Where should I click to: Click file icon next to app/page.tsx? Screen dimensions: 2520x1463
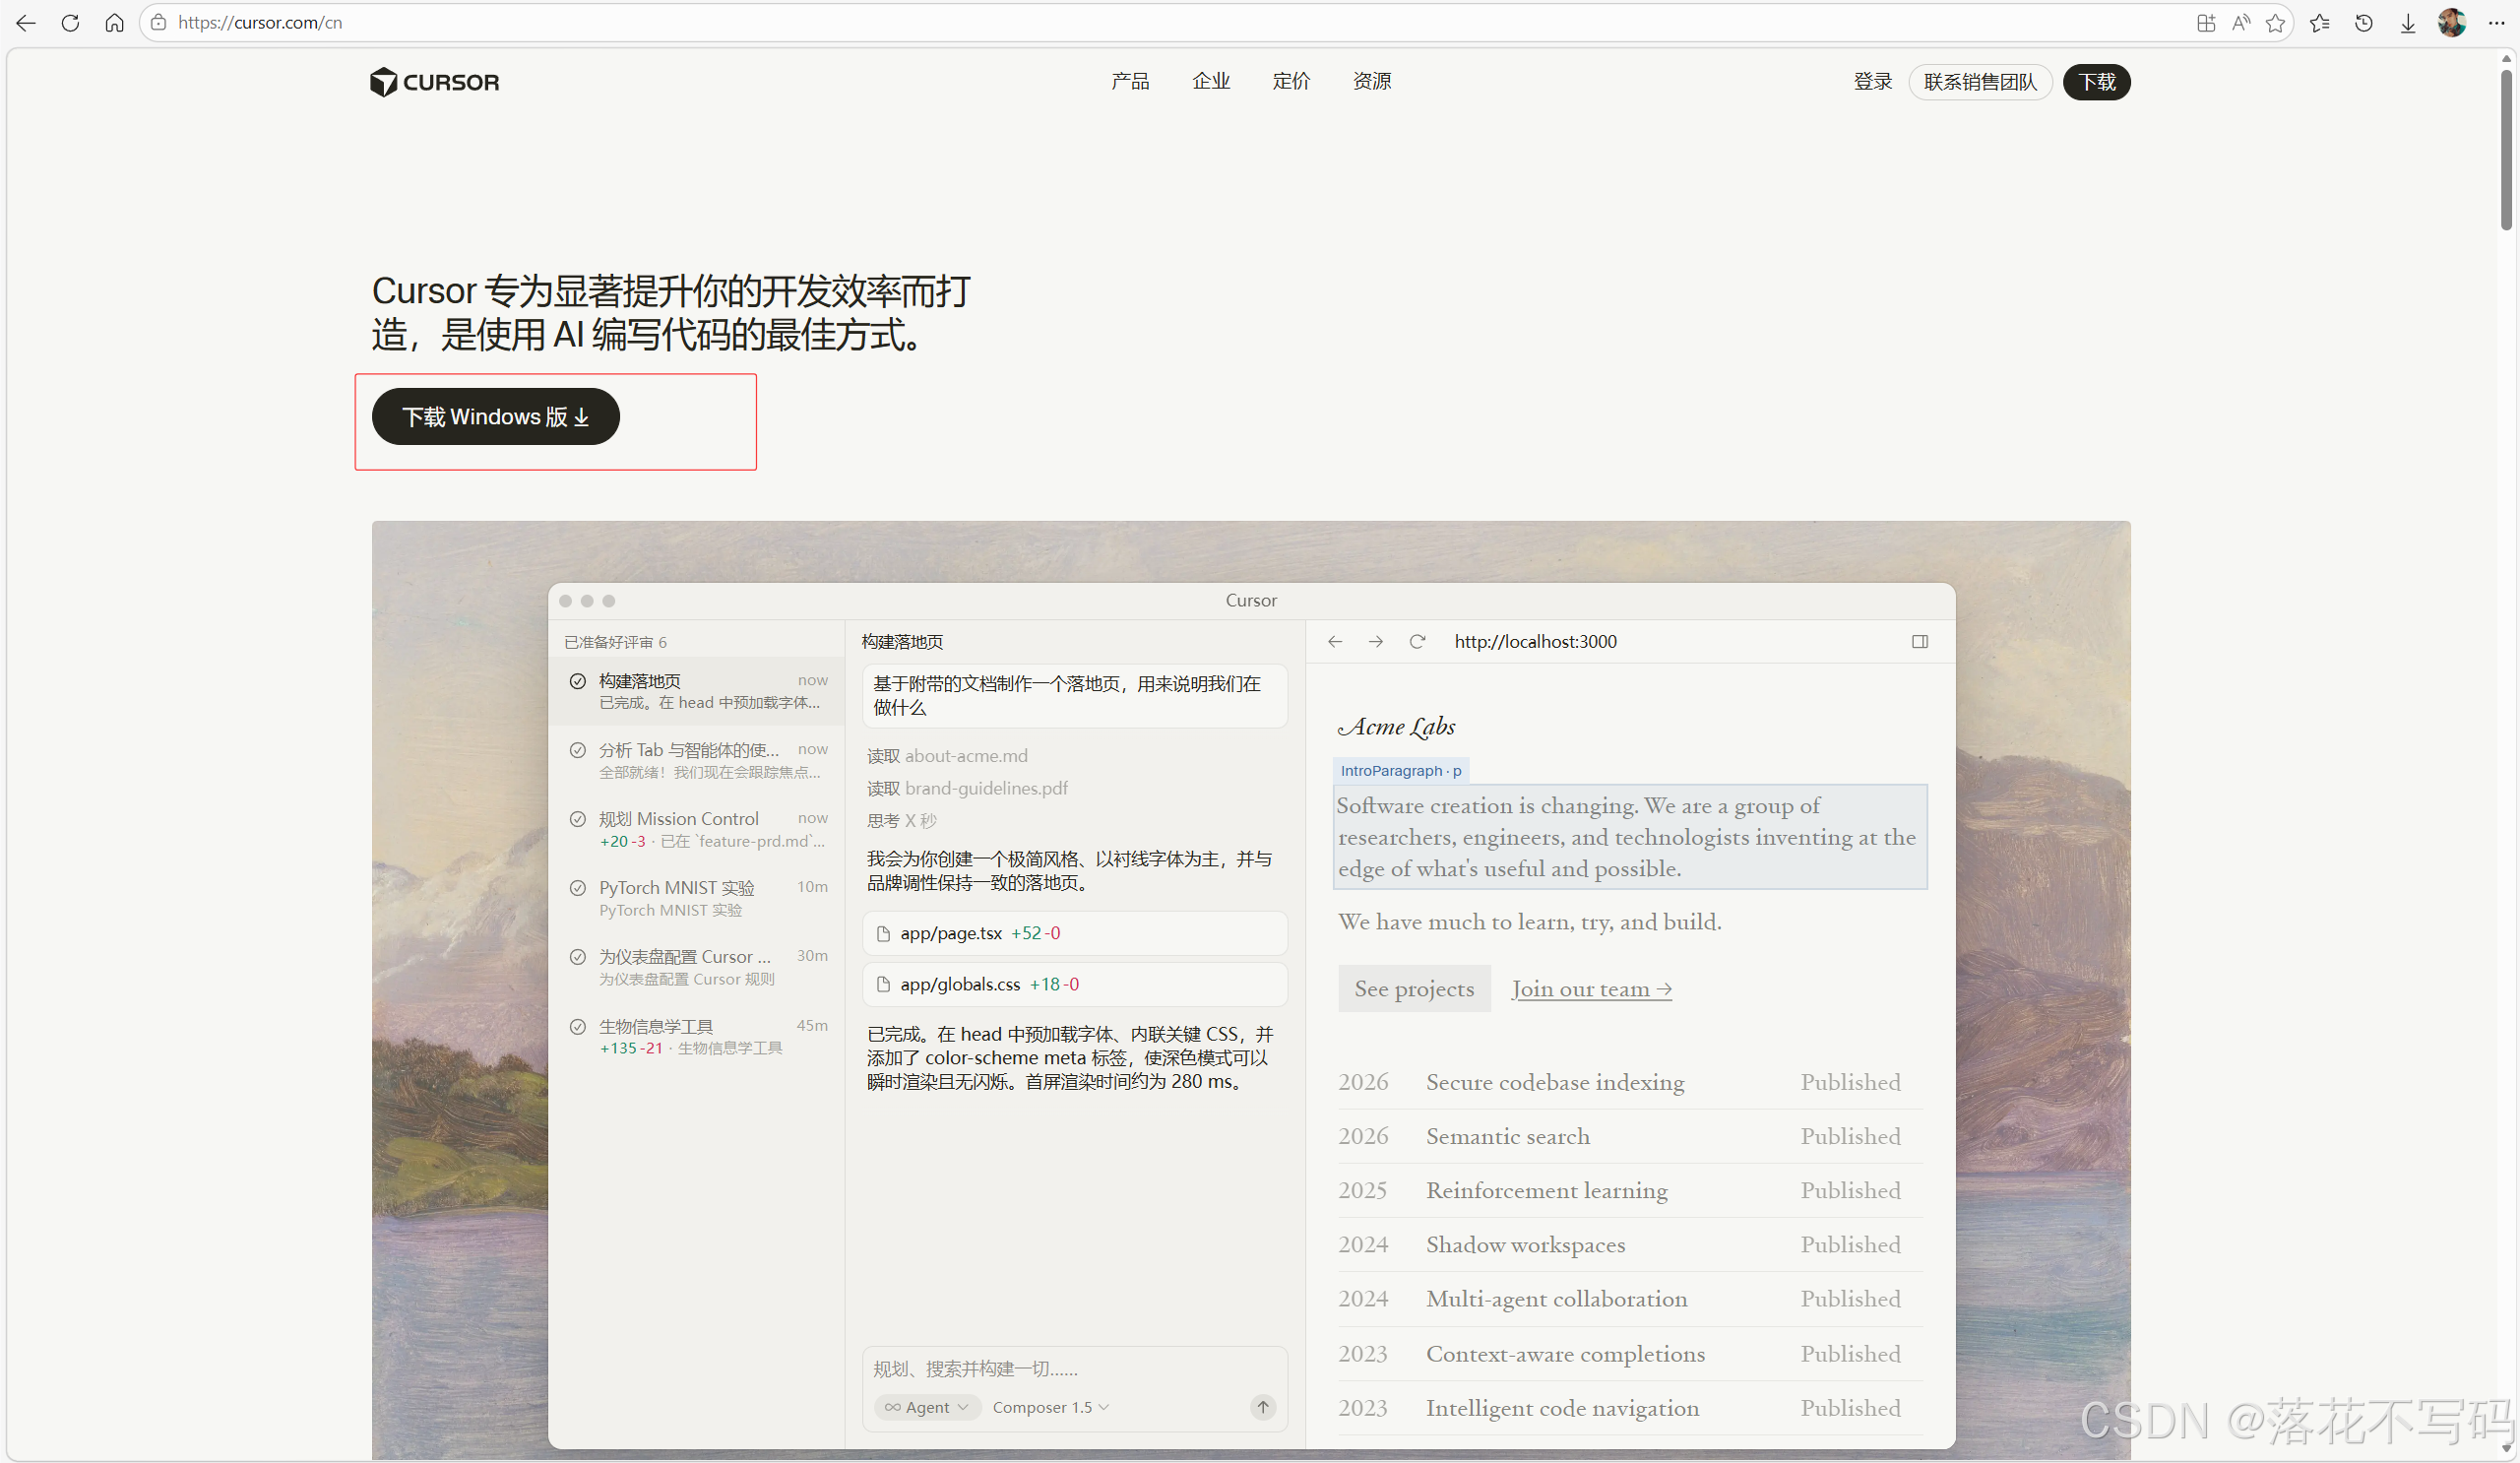pos(883,933)
